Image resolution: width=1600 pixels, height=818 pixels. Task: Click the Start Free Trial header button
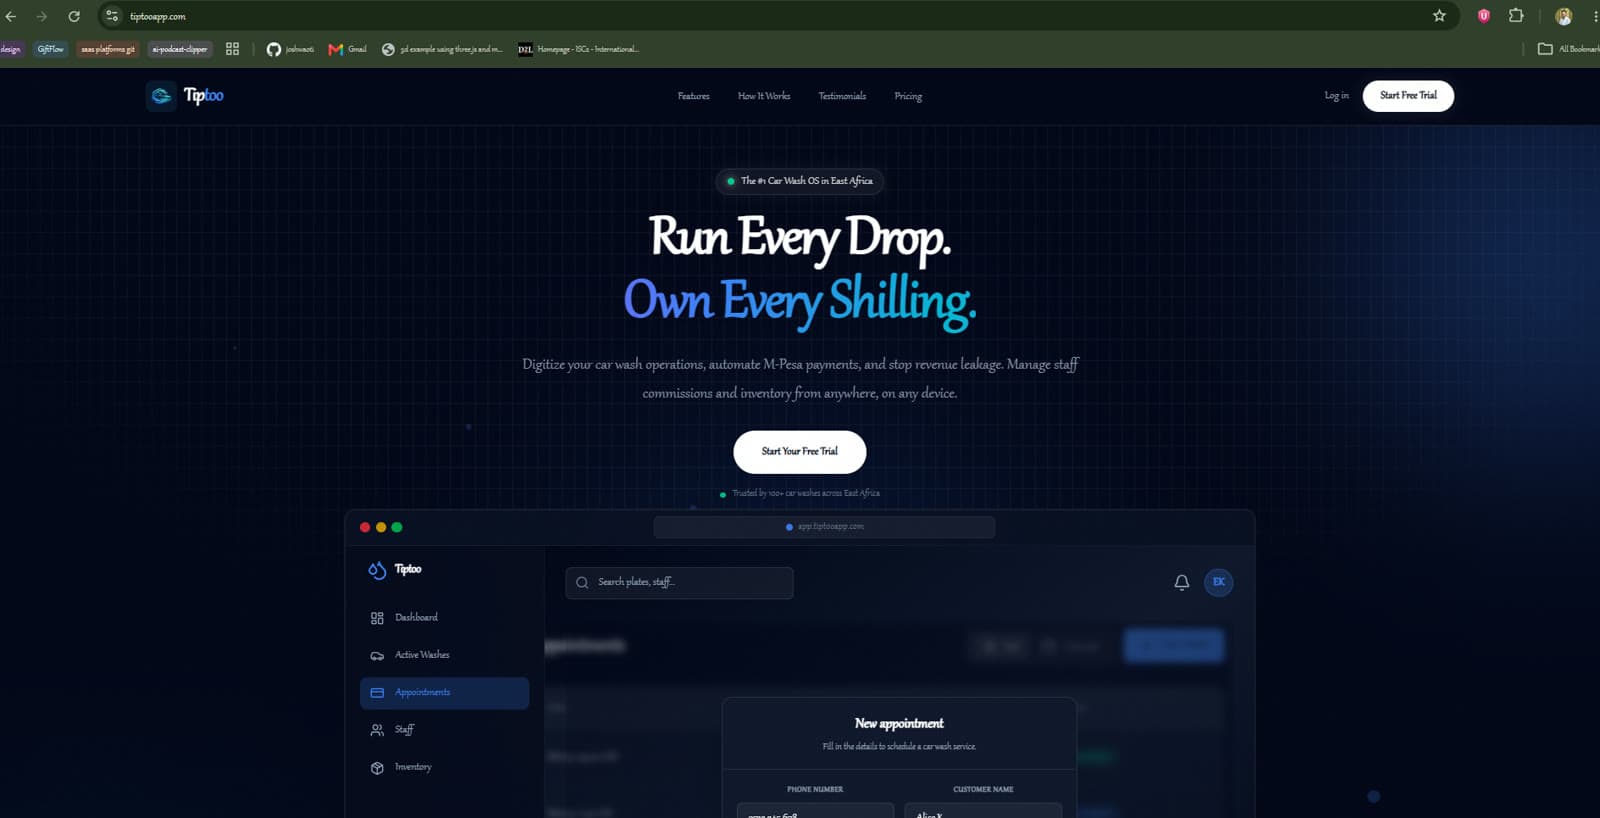point(1408,96)
